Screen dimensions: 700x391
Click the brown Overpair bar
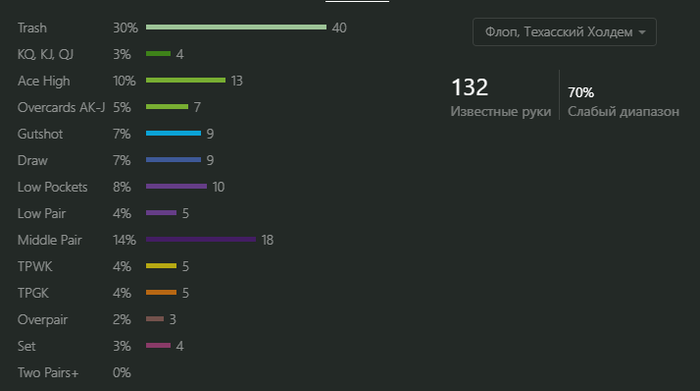click(x=155, y=319)
